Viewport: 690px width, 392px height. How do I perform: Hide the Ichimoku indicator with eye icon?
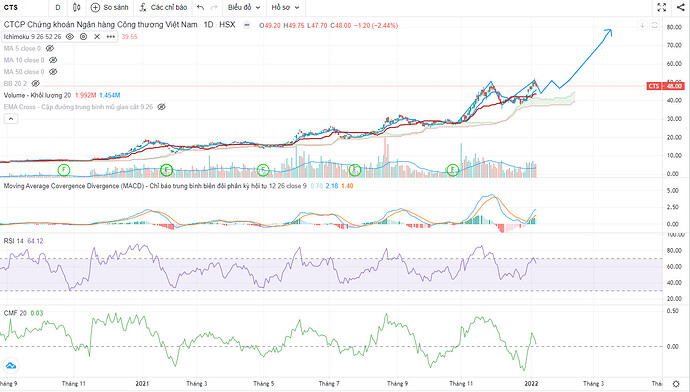(70, 37)
